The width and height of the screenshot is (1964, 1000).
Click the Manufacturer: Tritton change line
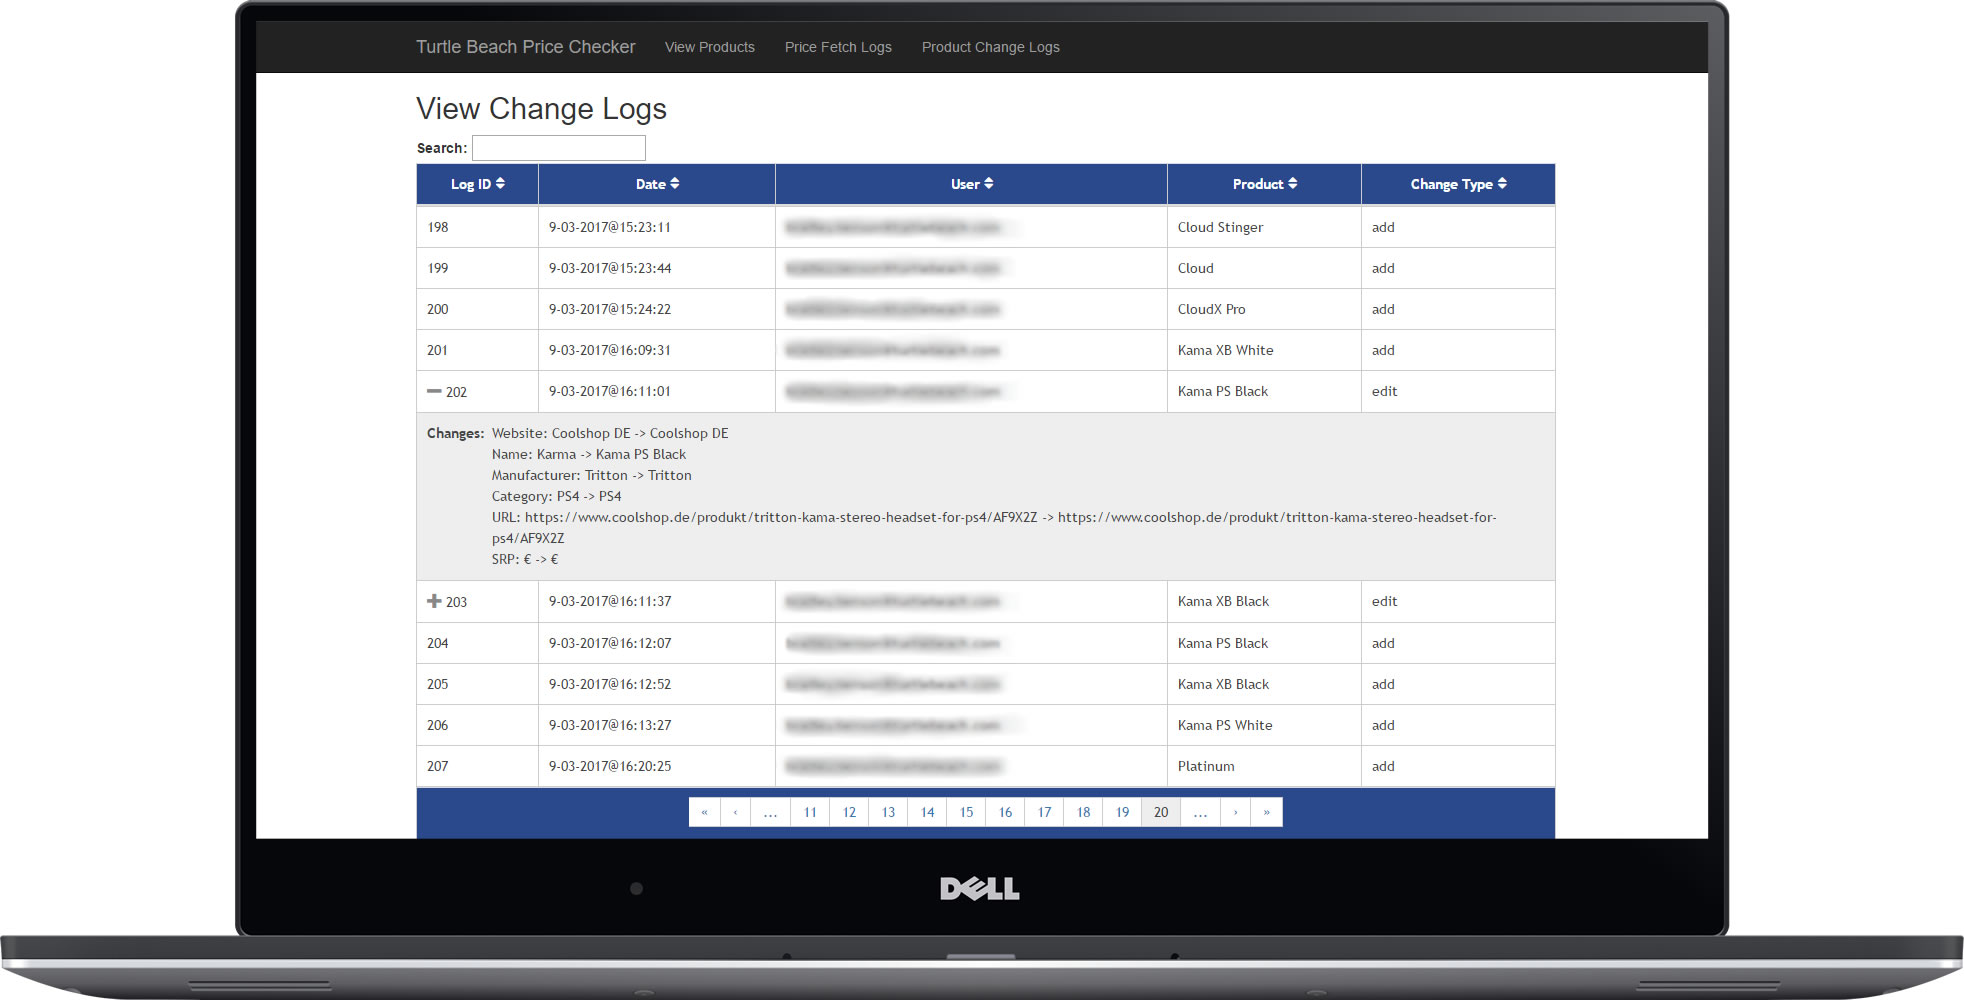coord(591,475)
